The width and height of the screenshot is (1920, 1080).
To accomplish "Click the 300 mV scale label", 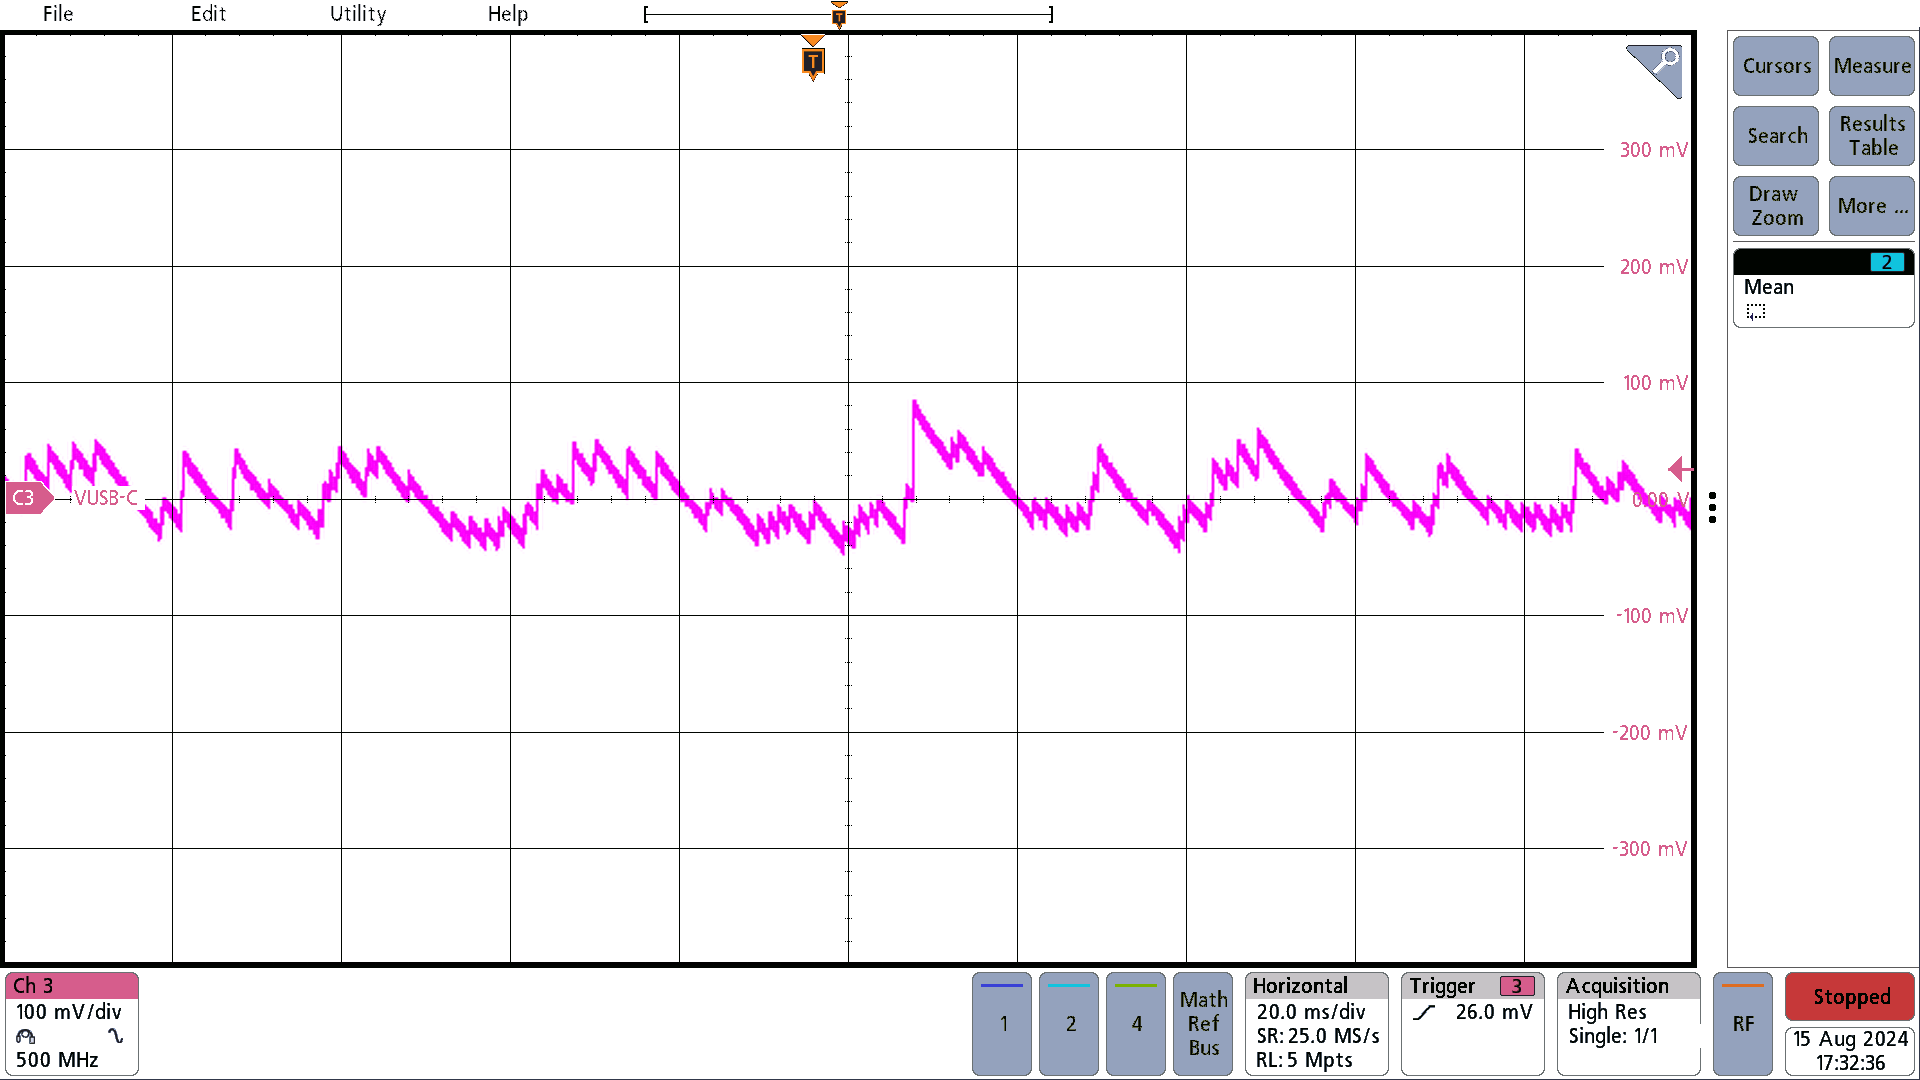I will click(x=1653, y=150).
